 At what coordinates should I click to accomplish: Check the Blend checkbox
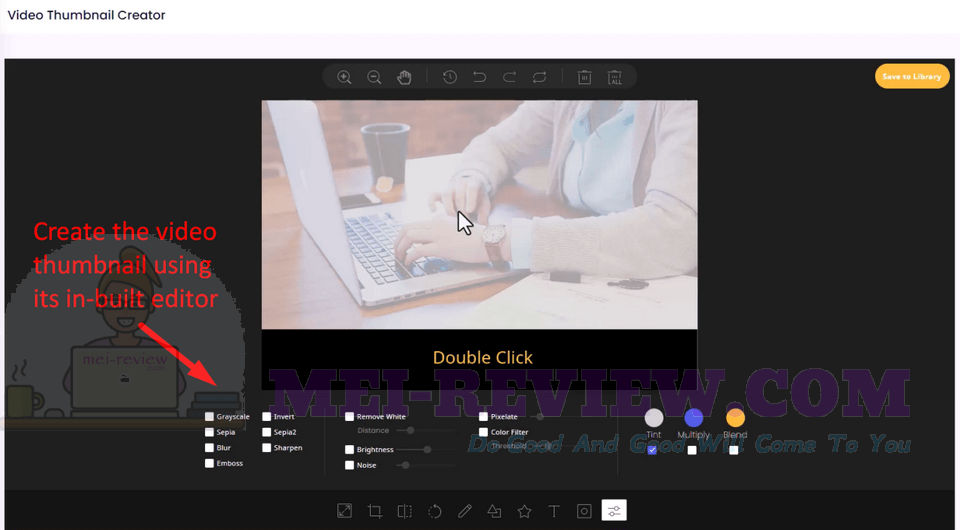point(733,450)
